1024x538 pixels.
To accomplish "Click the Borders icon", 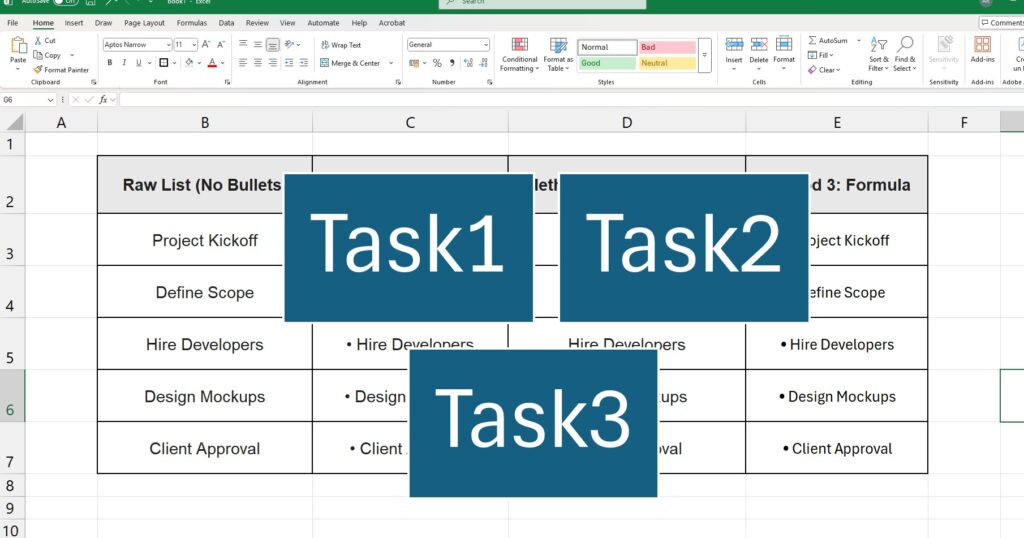I will [x=163, y=63].
